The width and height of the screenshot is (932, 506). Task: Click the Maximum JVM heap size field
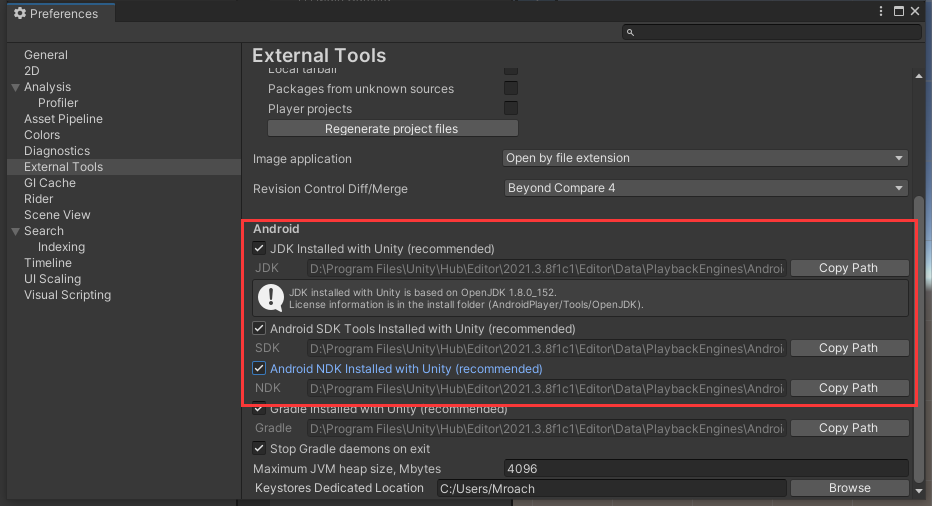706,469
